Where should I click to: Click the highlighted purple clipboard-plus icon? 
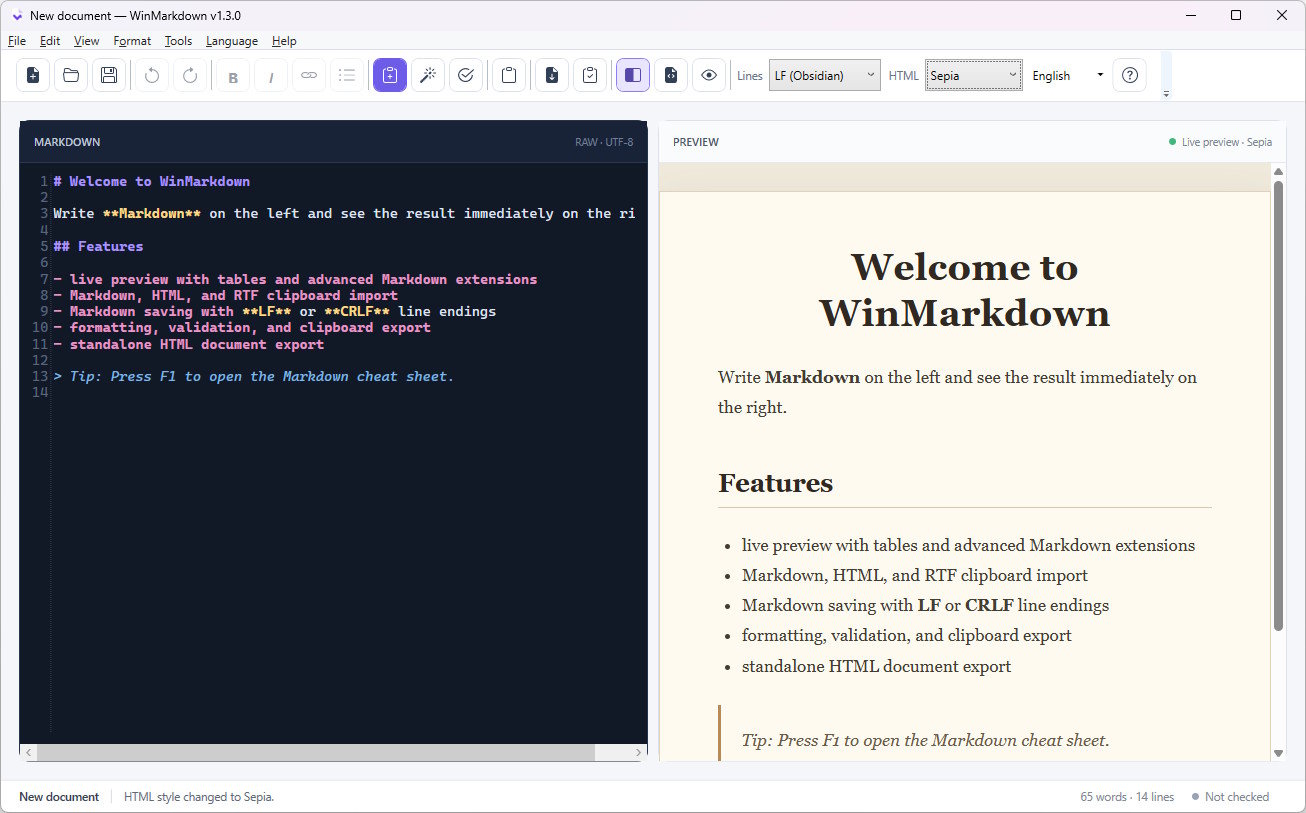coord(390,75)
